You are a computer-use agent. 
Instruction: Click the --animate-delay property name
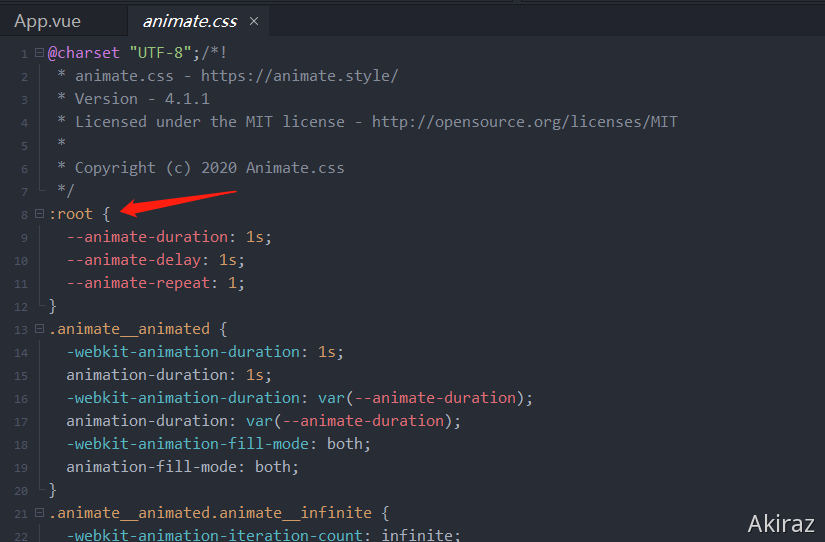pos(137,260)
